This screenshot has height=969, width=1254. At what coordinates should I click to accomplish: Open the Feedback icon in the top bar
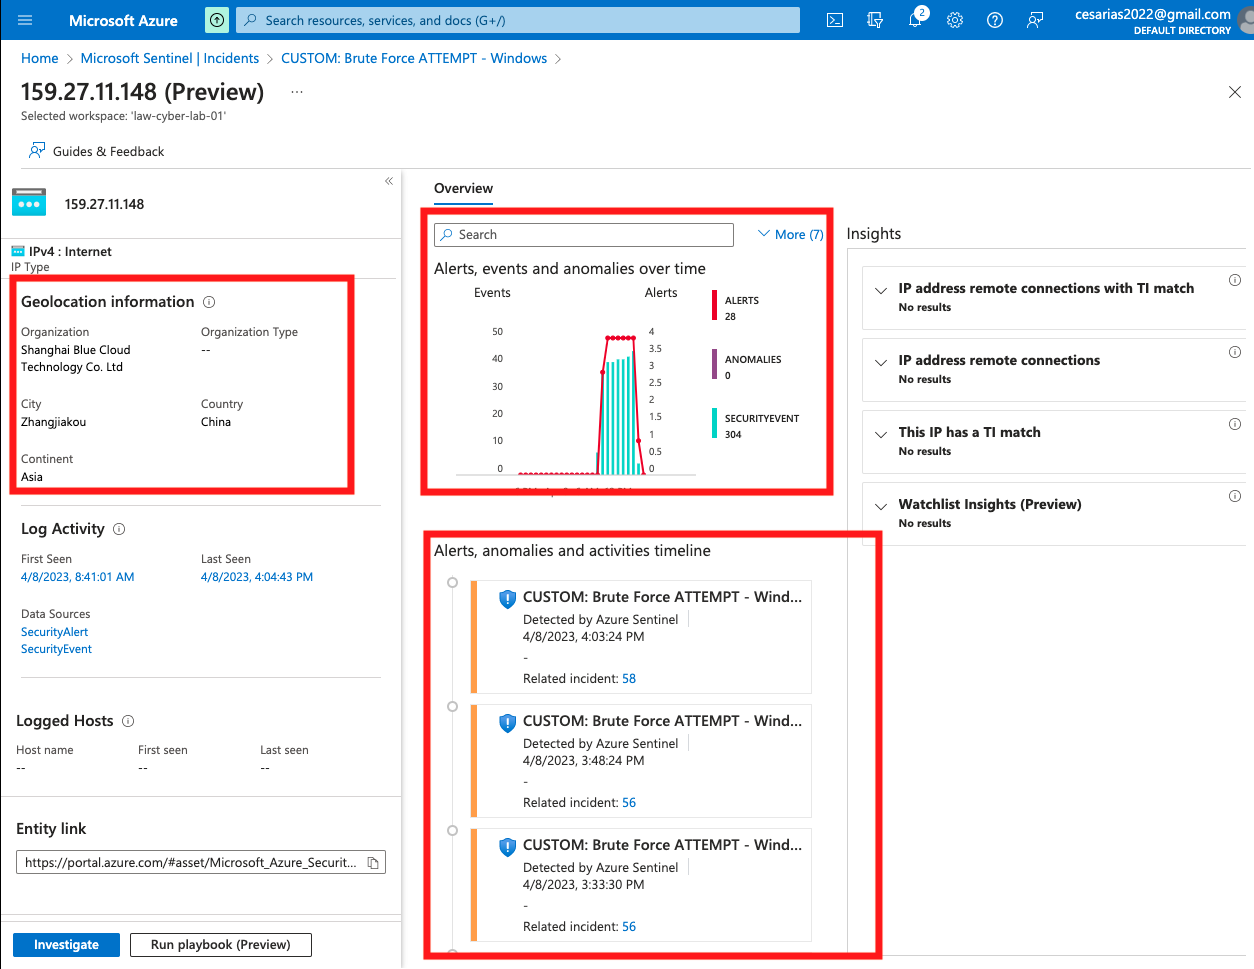click(x=1035, y=20)
